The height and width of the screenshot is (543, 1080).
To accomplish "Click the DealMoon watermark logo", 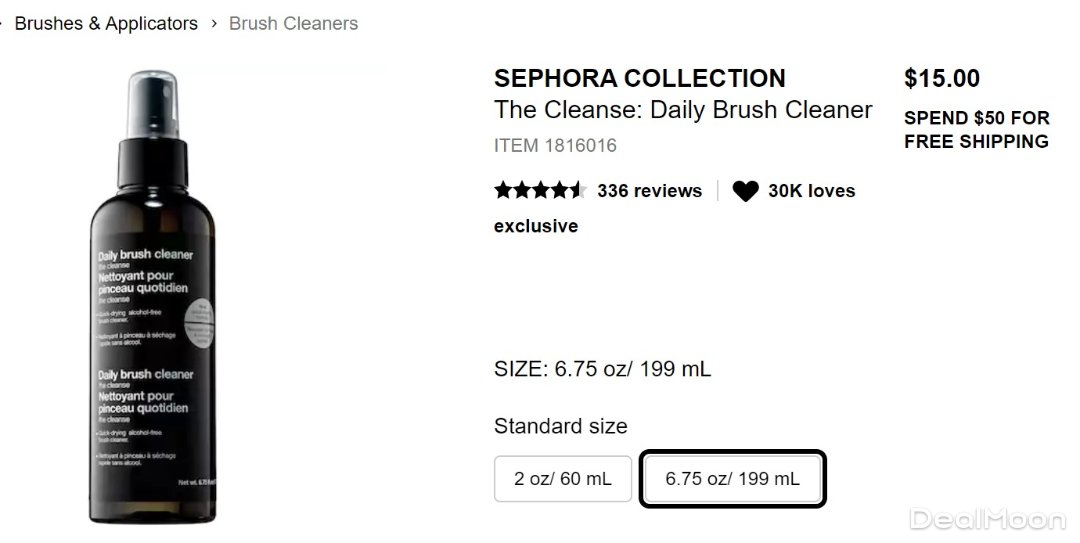I will click(x=988, y=519).
